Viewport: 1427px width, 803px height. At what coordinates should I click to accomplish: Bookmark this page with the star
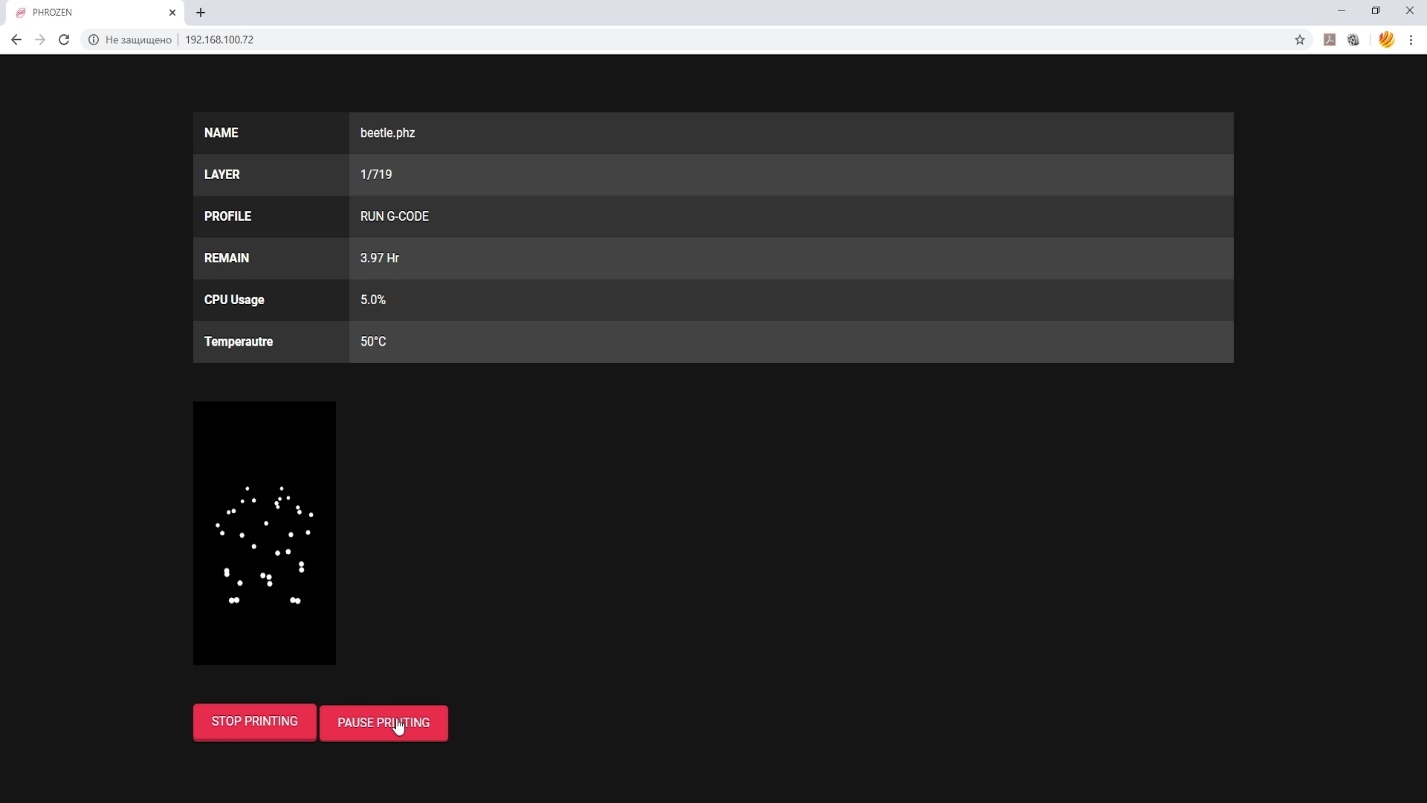tap(1300, 40)
